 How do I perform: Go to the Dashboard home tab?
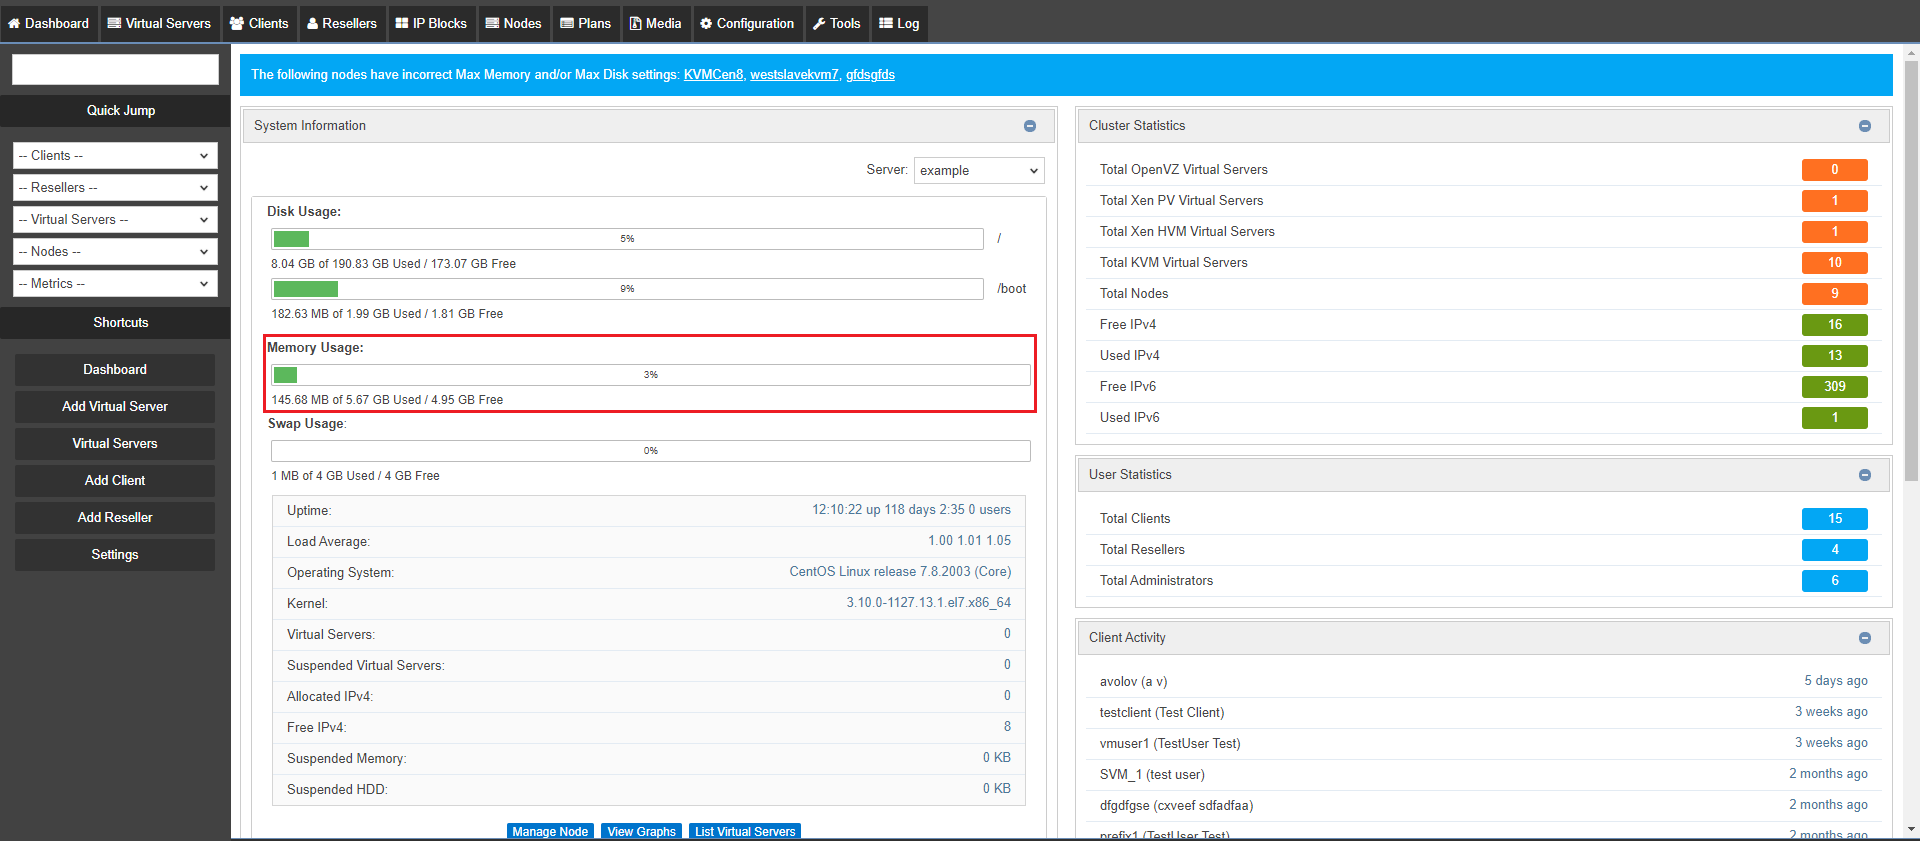49,23
